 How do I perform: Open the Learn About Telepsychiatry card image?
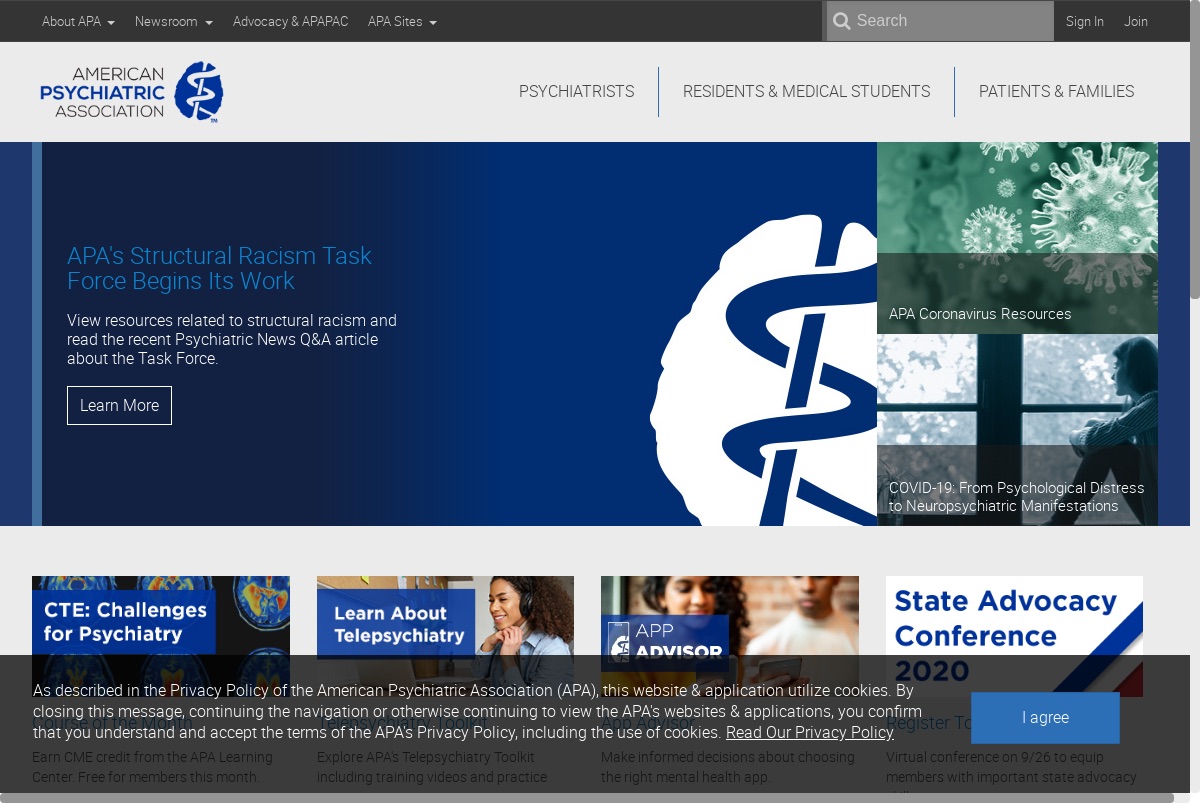tap(445, 636)
